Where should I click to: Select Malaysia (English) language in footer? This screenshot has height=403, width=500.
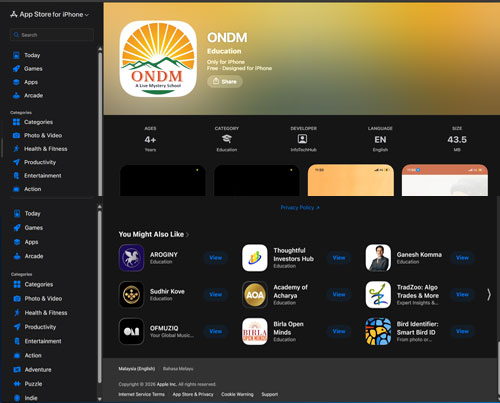[x=137, y=369]
